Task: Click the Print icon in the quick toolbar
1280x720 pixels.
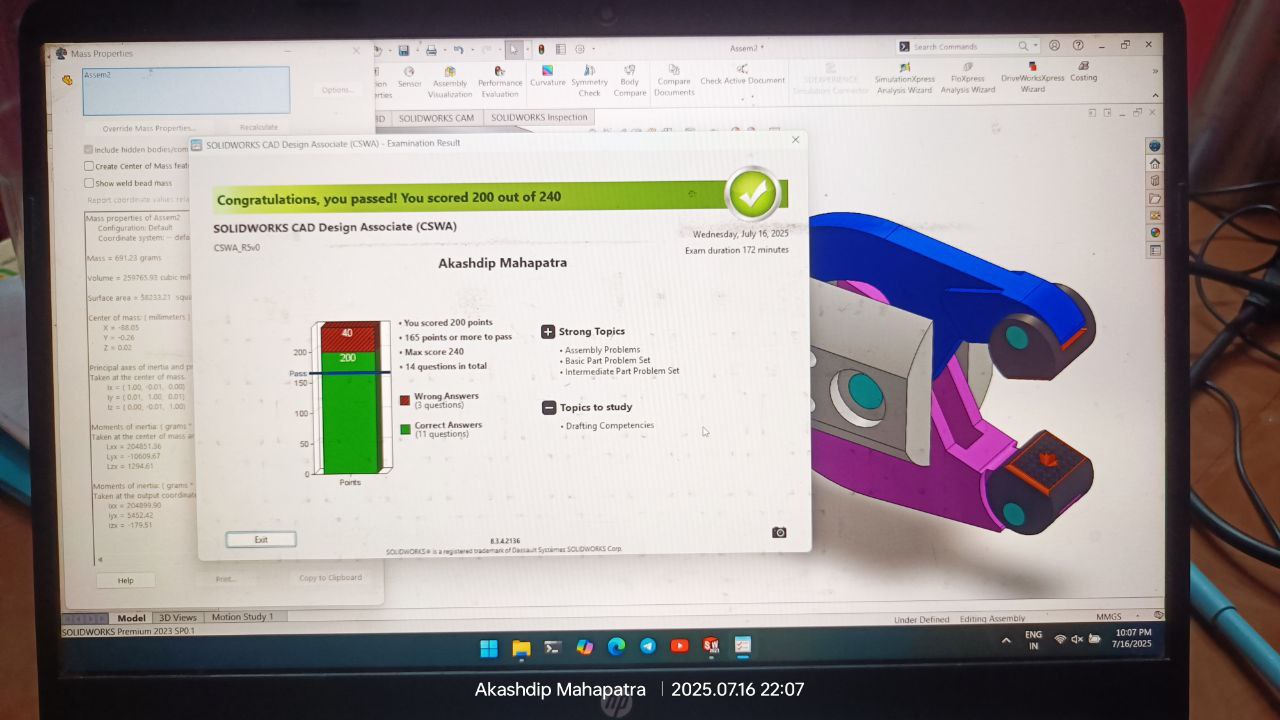Action: (431, 50)
